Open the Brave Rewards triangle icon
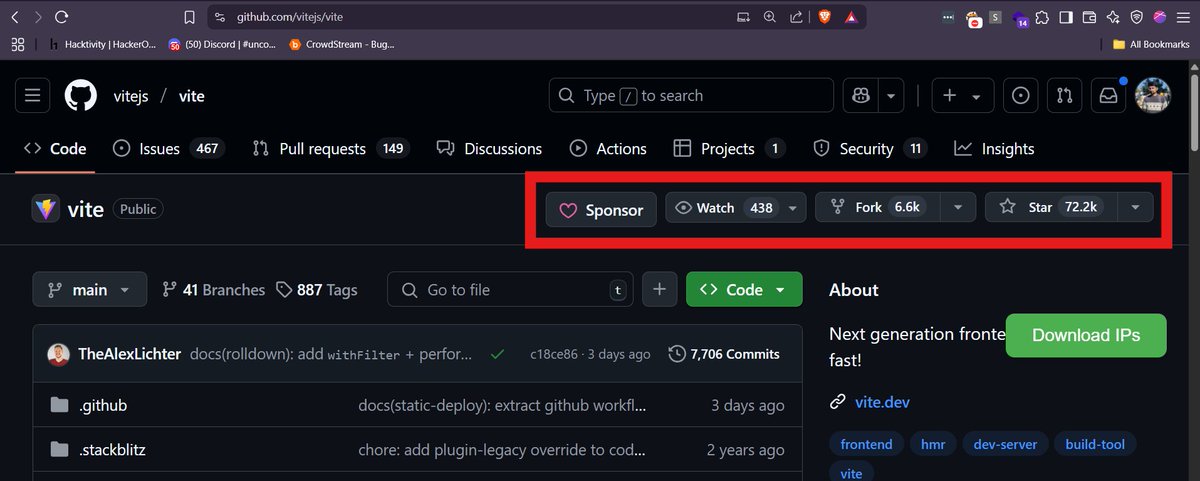 (850, 17)
